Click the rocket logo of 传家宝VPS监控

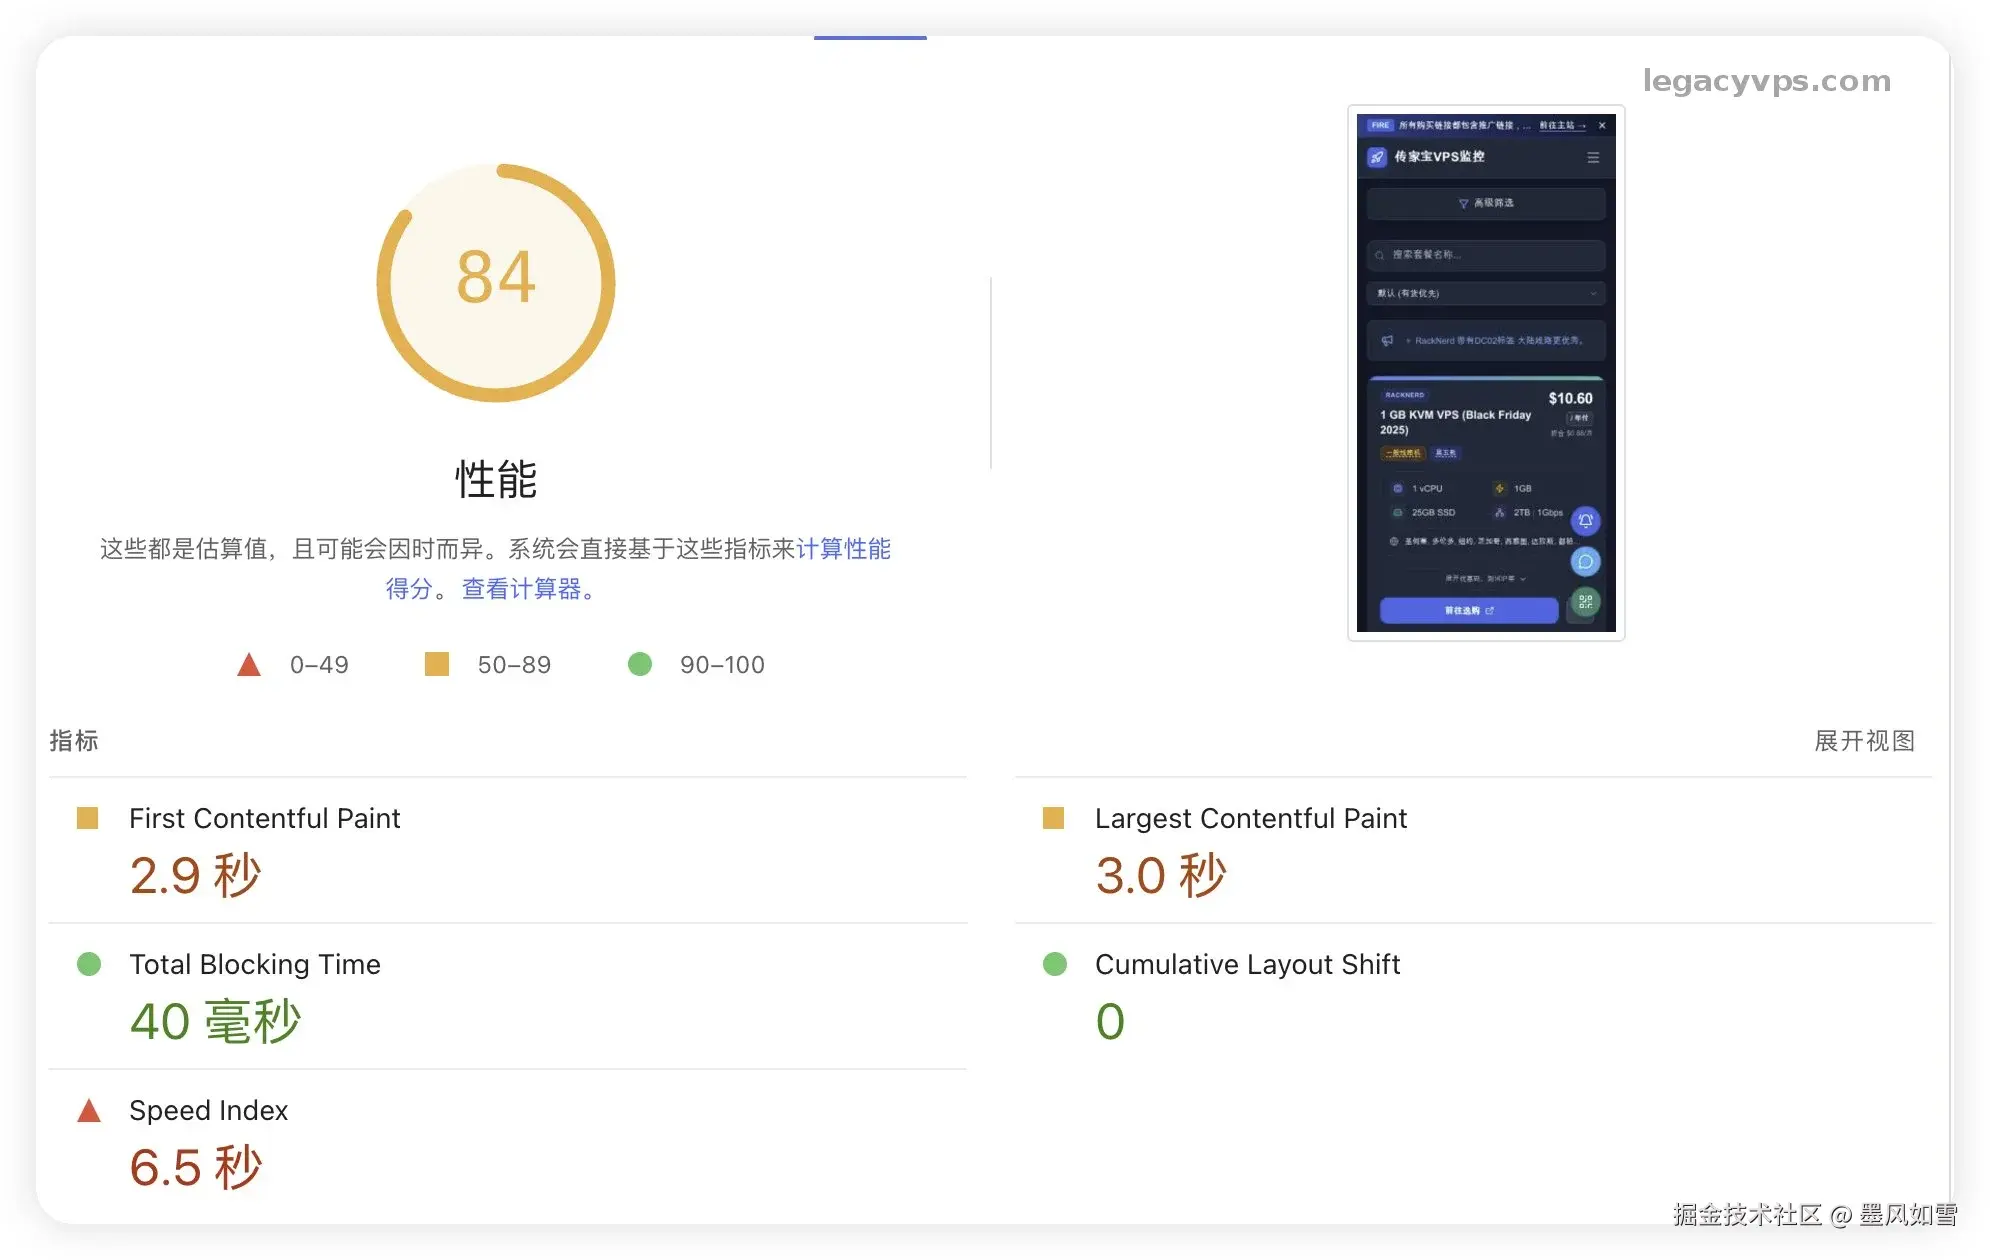[x=1377, y=157]
